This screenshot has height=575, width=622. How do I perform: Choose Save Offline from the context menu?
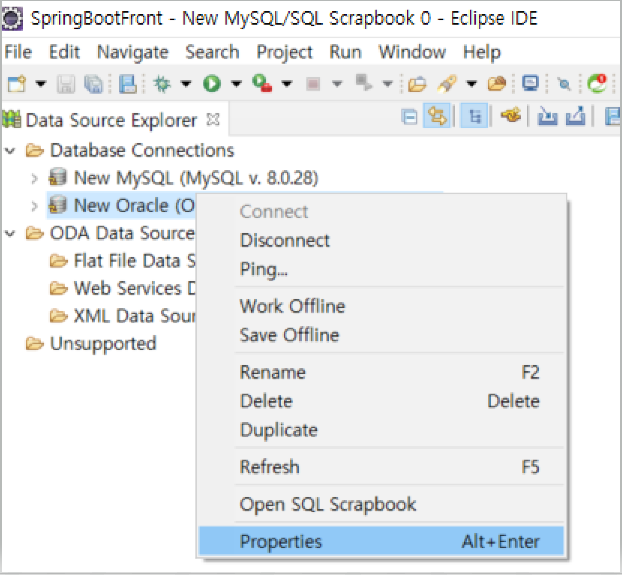coord(381,335)
